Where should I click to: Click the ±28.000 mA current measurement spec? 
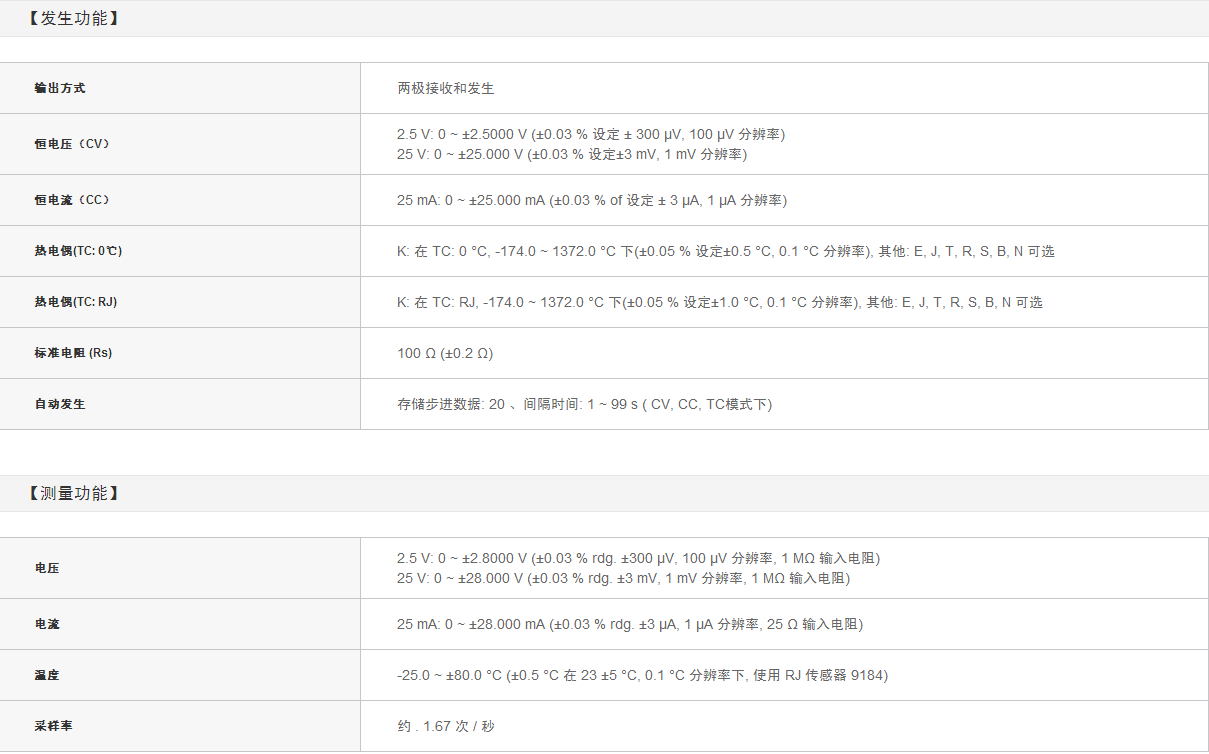pyautogui.click(x=629, y=624)
